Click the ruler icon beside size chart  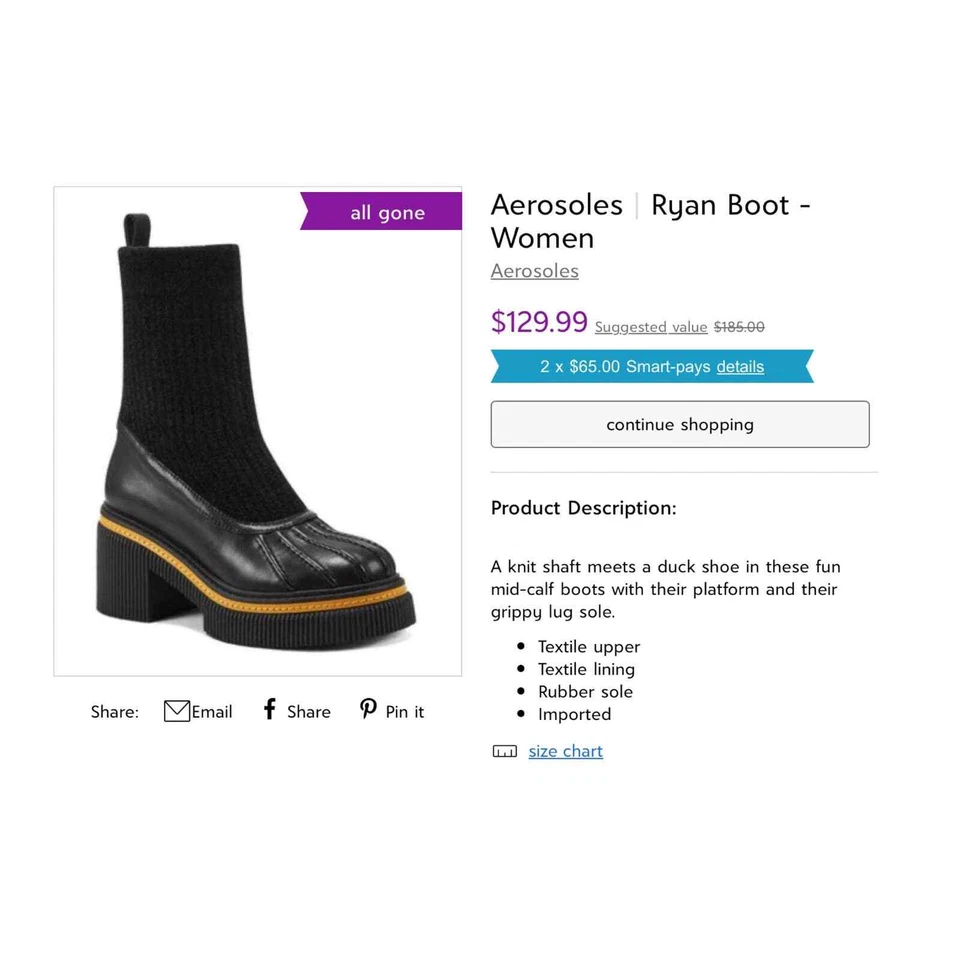505,750
